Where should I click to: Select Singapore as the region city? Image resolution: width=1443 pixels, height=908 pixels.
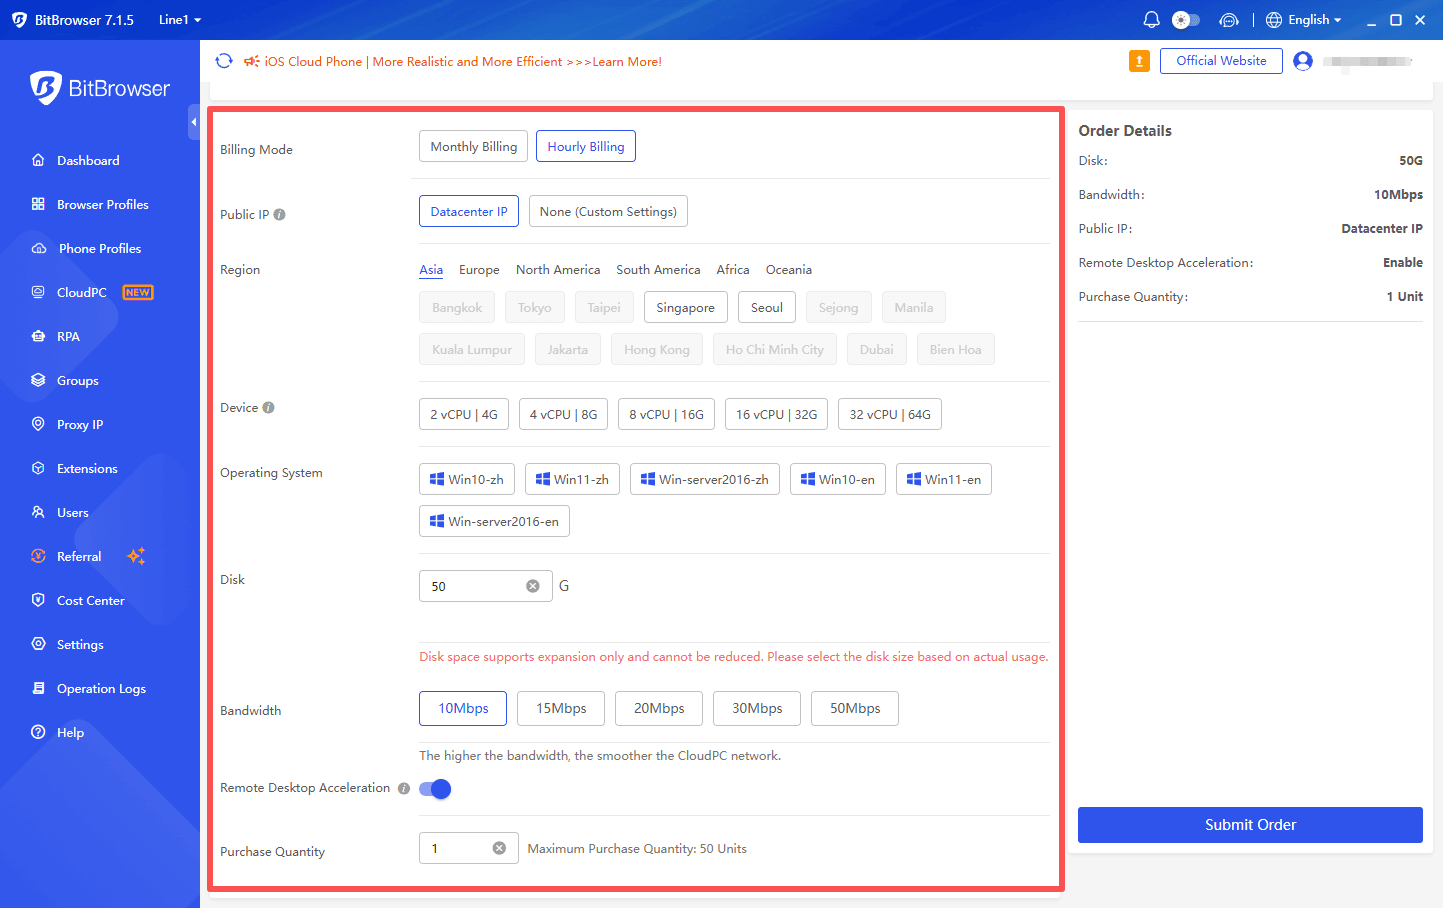(686, 307)
